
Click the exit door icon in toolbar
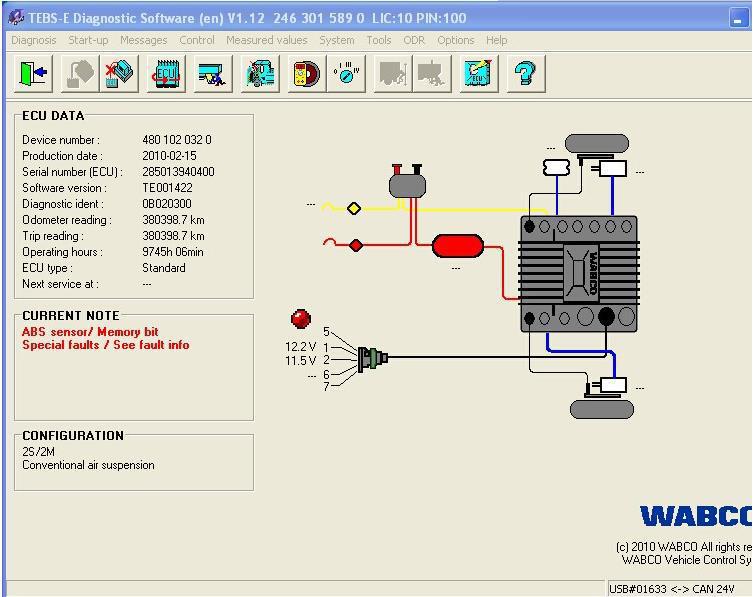[x=33, y=73]
